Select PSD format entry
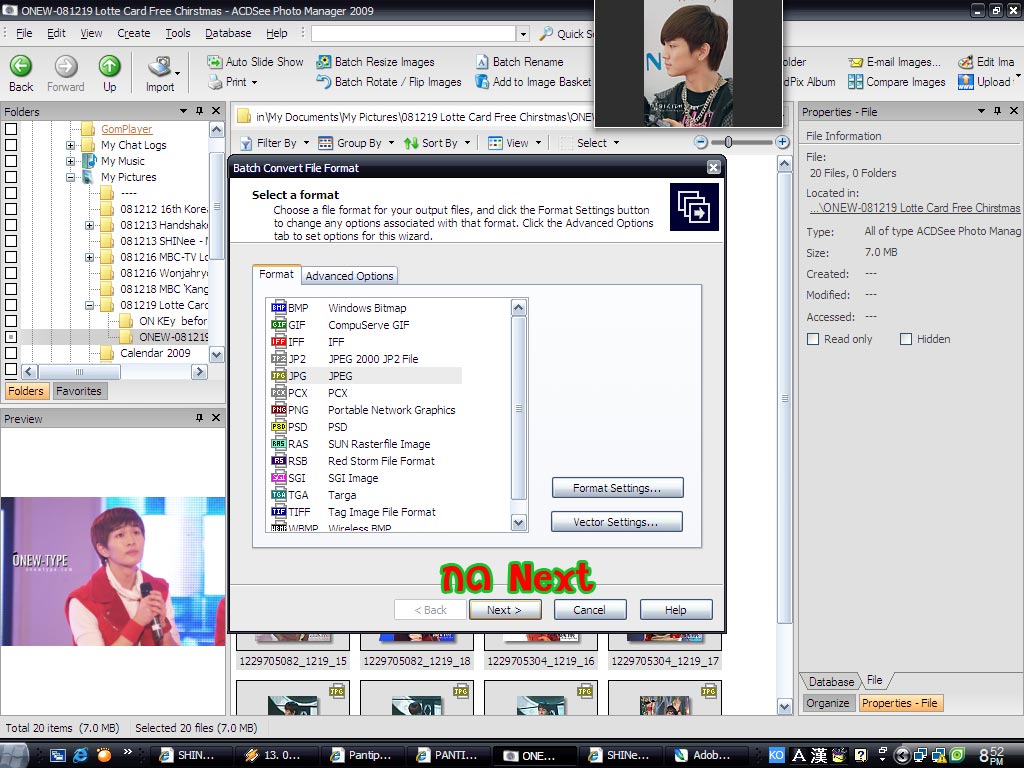The image size is (1024, 768). coord(366,426)
